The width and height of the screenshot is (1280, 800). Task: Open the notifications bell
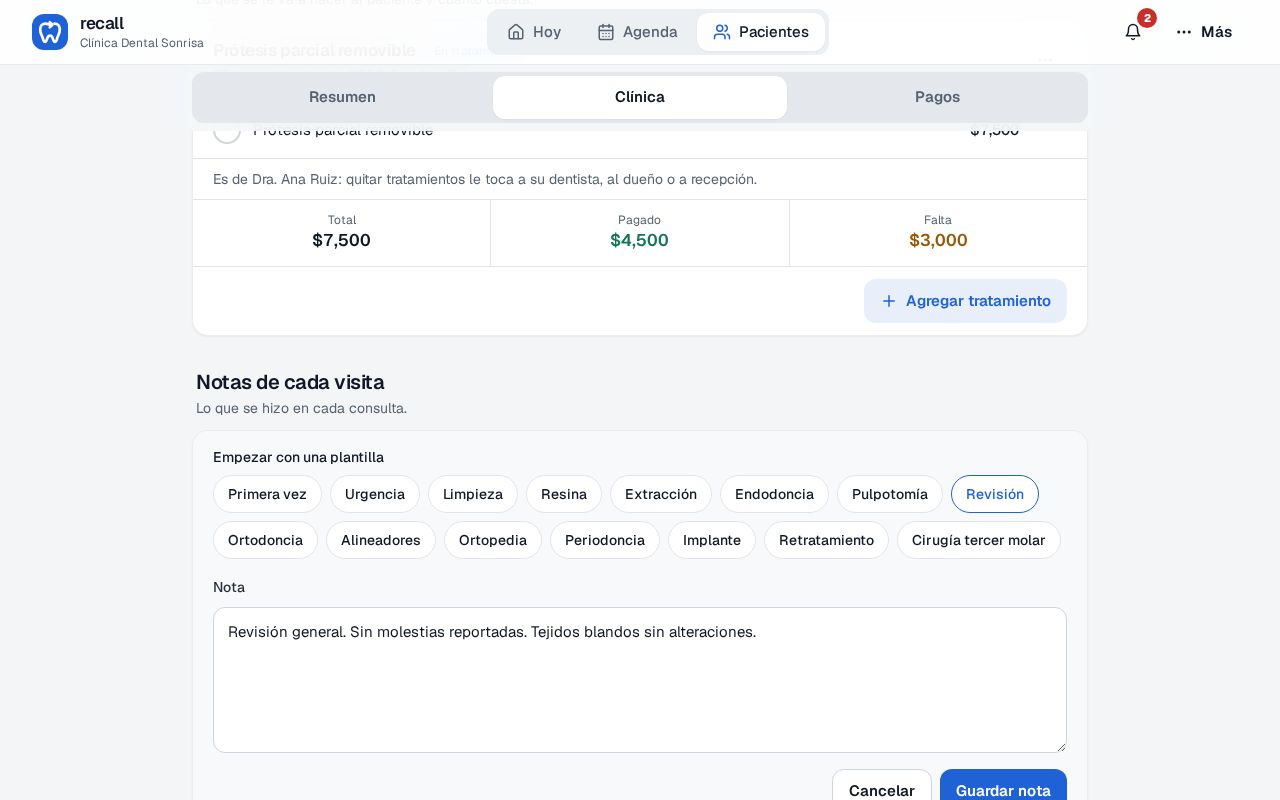coord(1133,32)
